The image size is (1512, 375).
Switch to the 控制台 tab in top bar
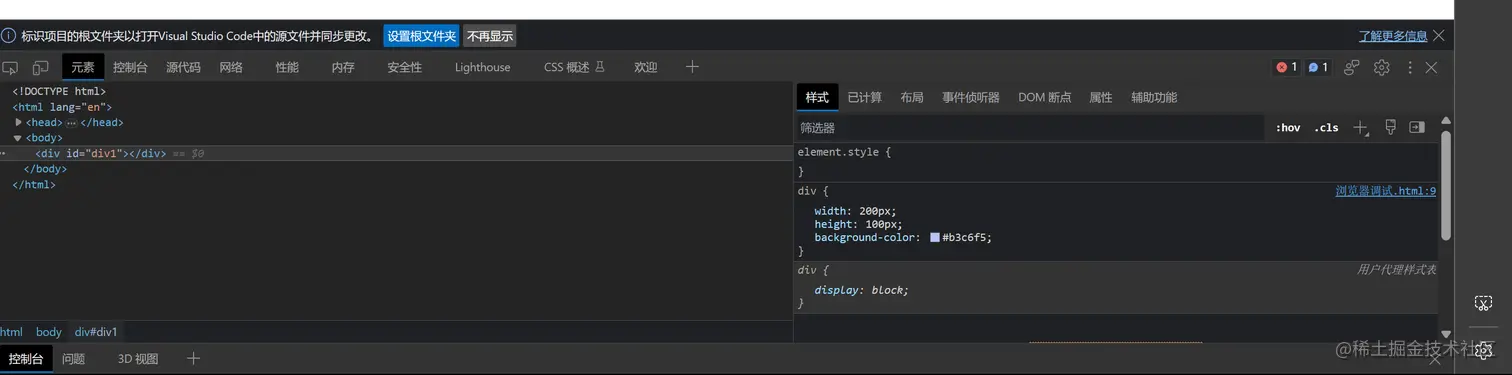[130, 67]
